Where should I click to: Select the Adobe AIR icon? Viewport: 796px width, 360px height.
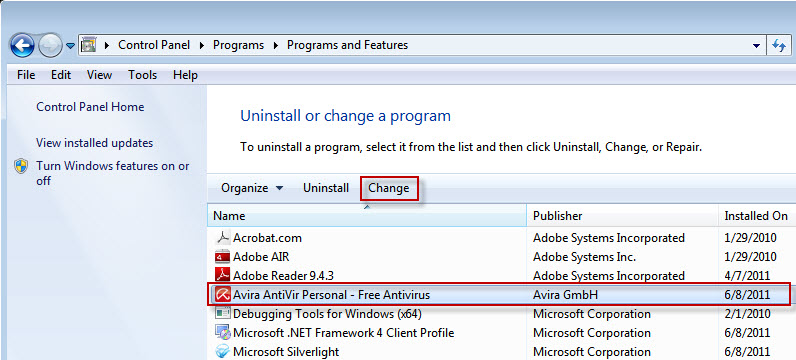pos(222,256)
